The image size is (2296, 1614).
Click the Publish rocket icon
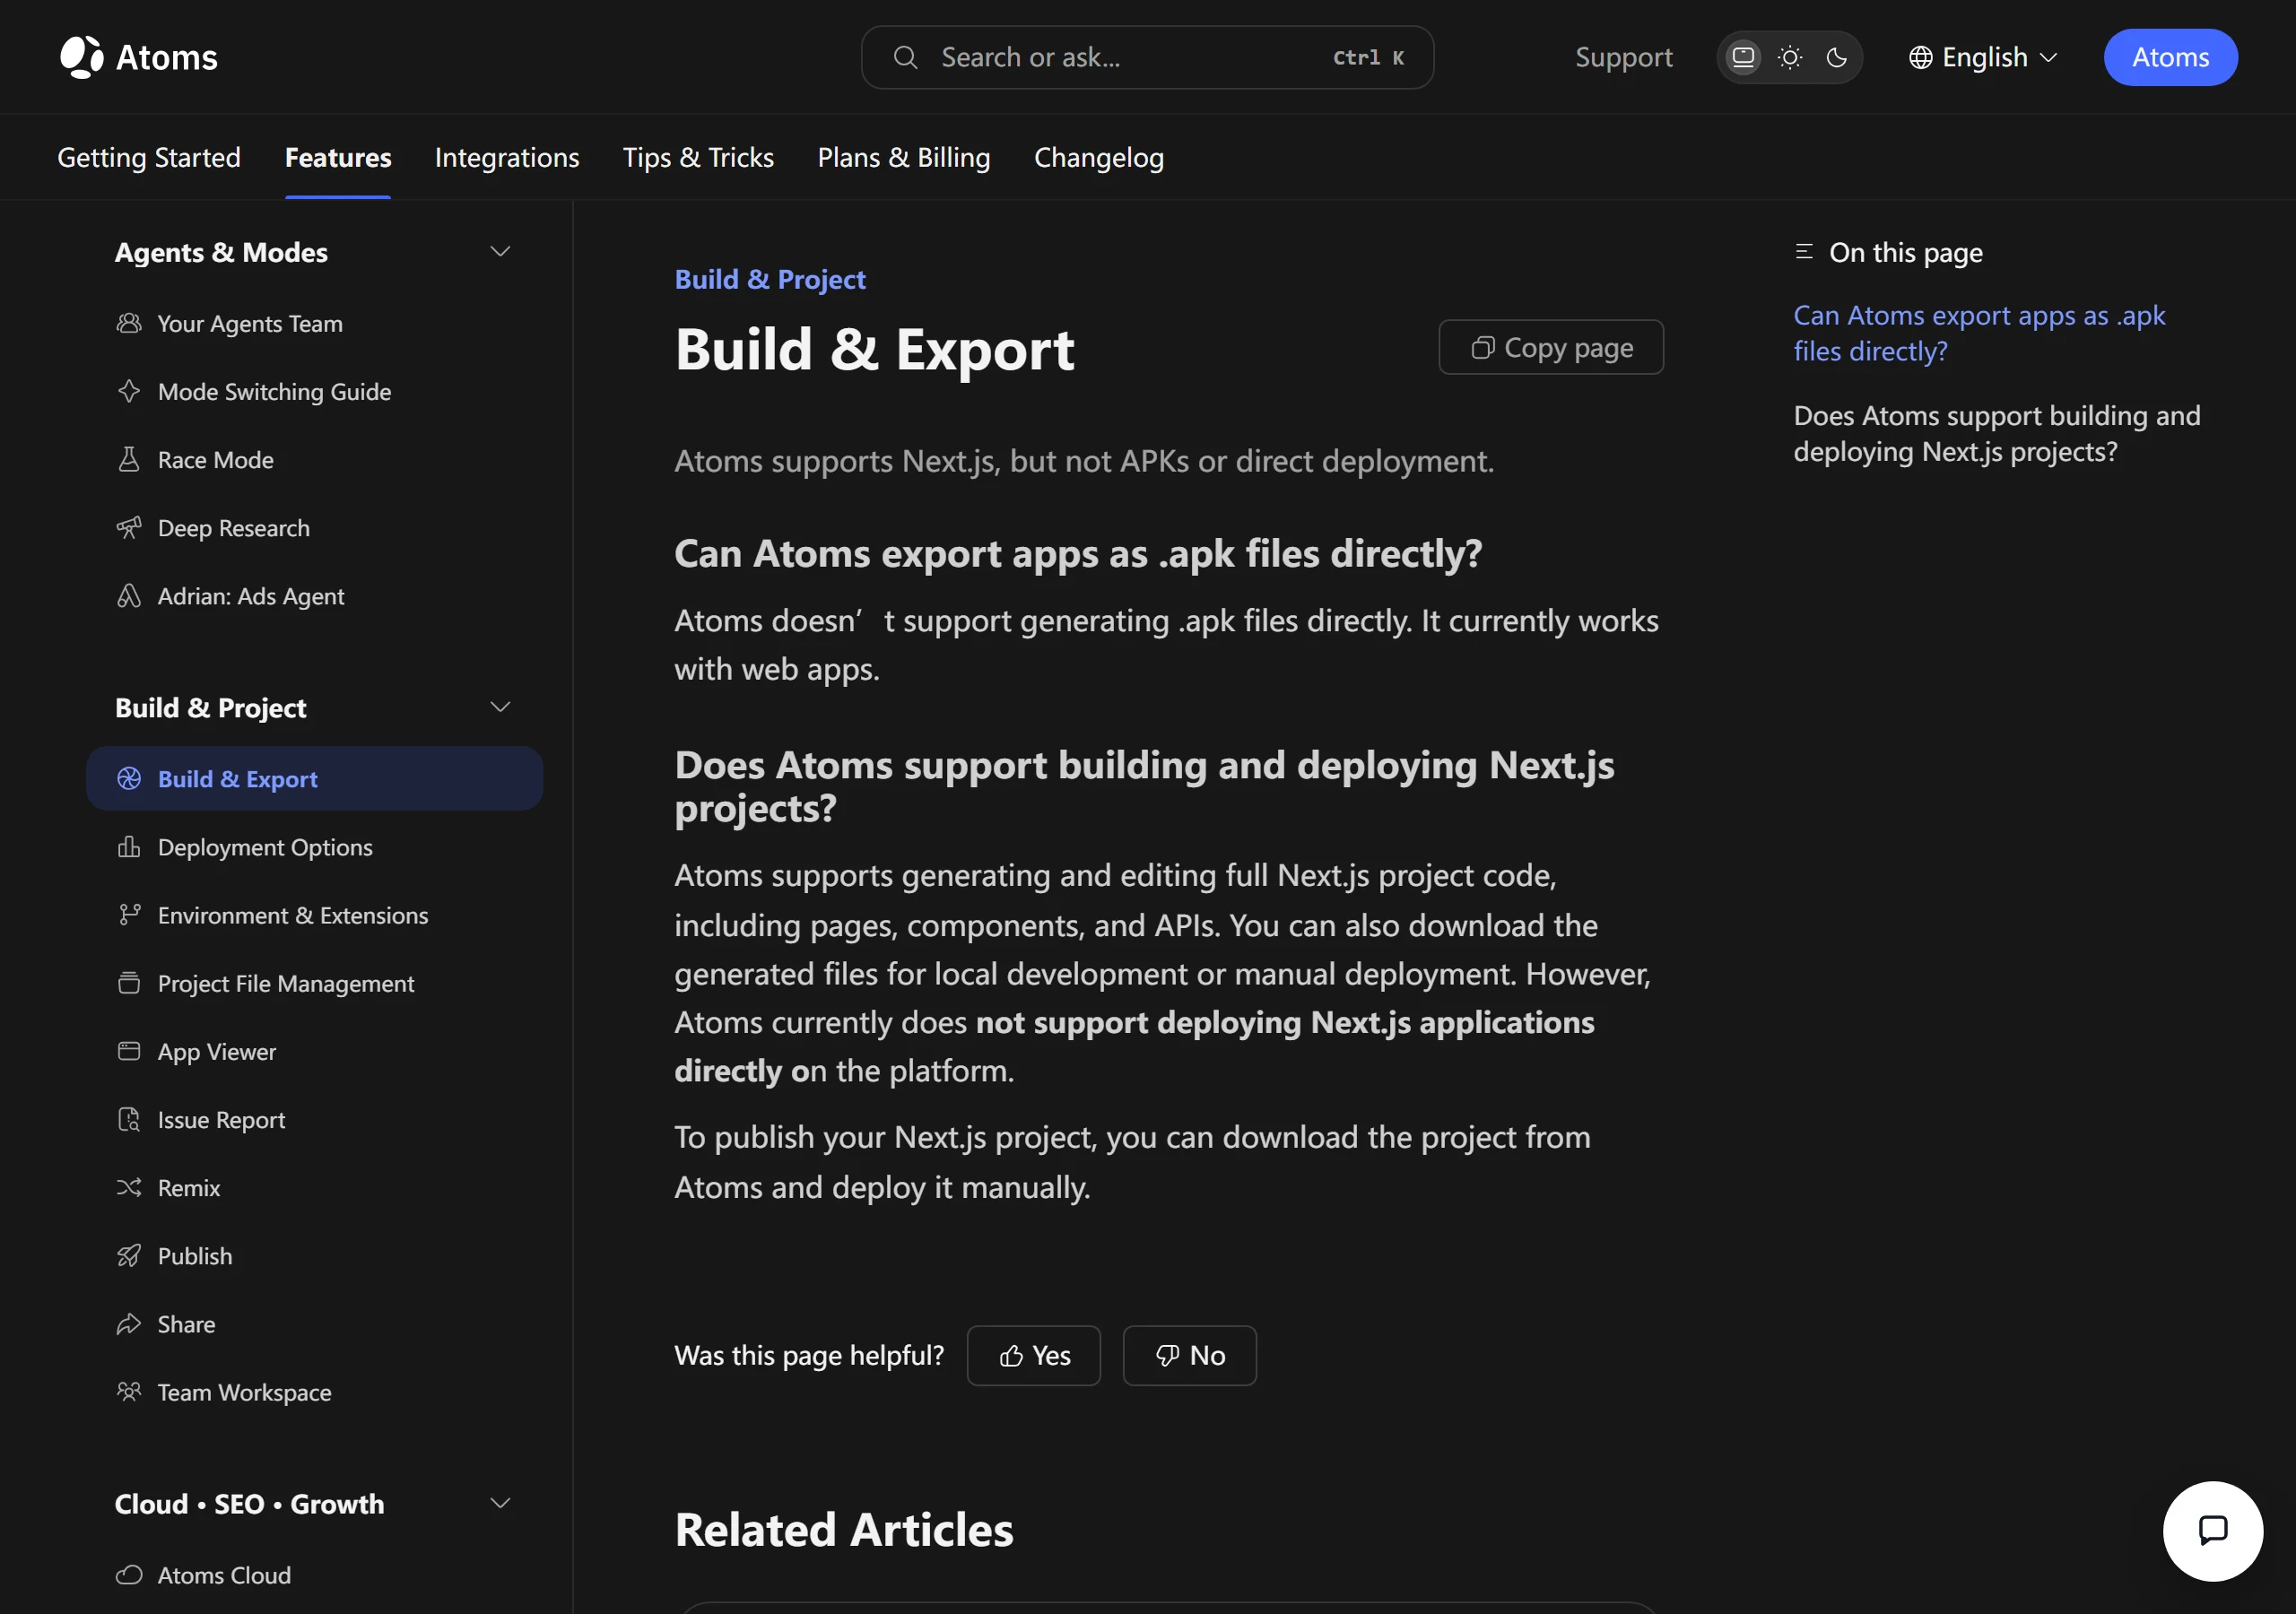click(129, 1255)
